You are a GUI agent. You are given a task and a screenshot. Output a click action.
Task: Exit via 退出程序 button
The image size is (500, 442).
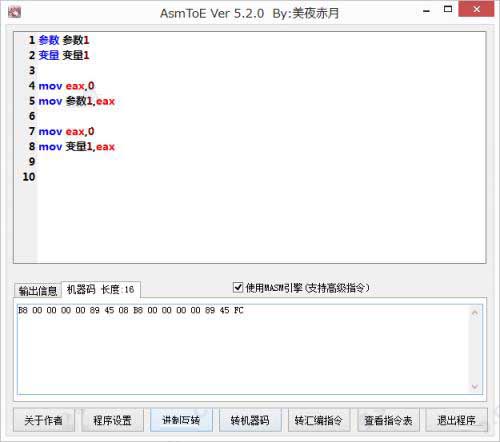[x=456, y=420]
